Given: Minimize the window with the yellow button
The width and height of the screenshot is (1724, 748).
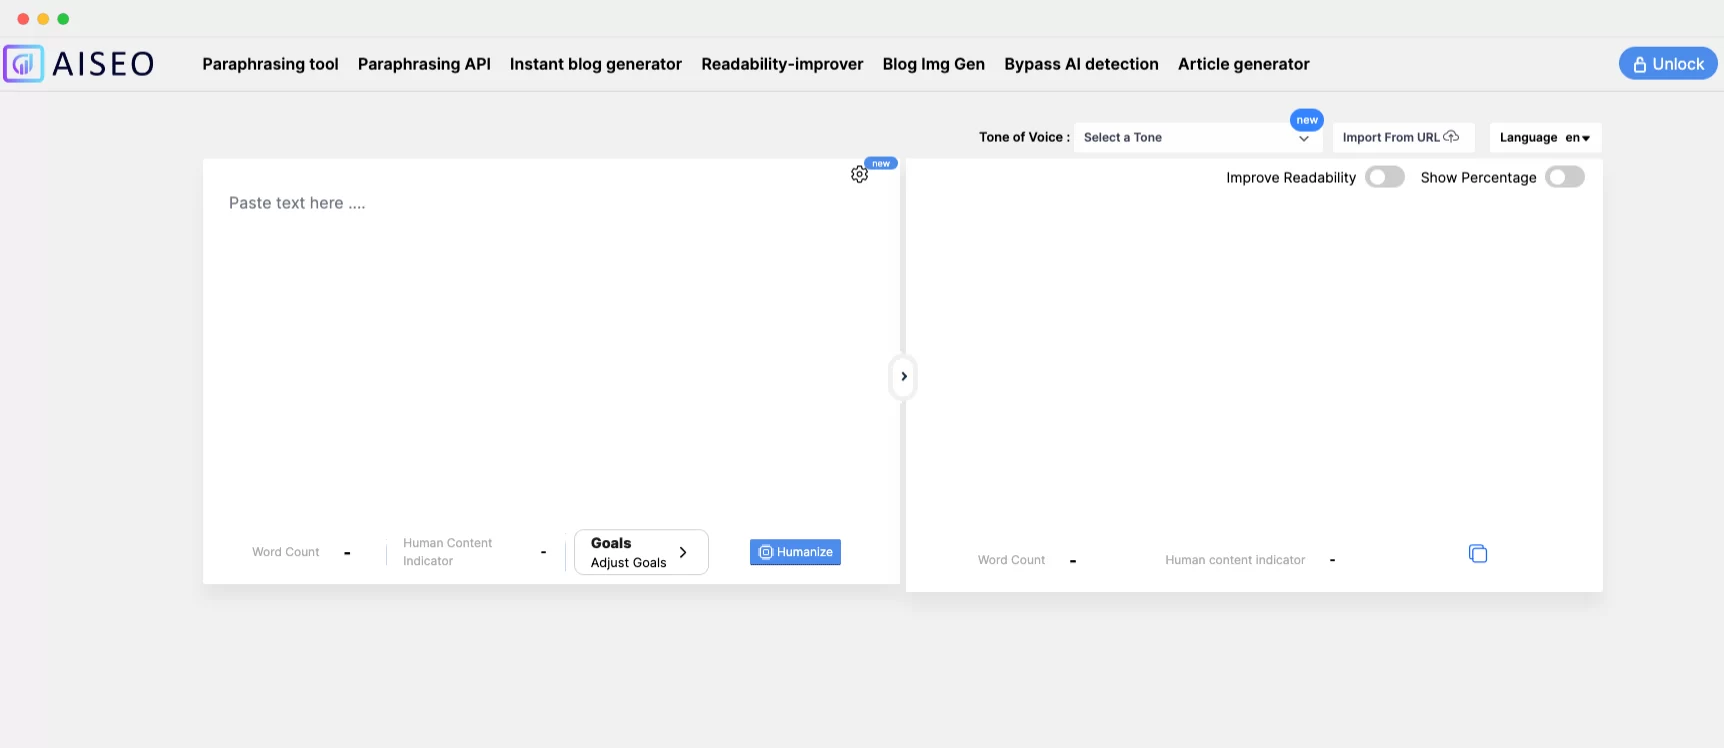Looking at the screenshot, I should click(43, 19).
